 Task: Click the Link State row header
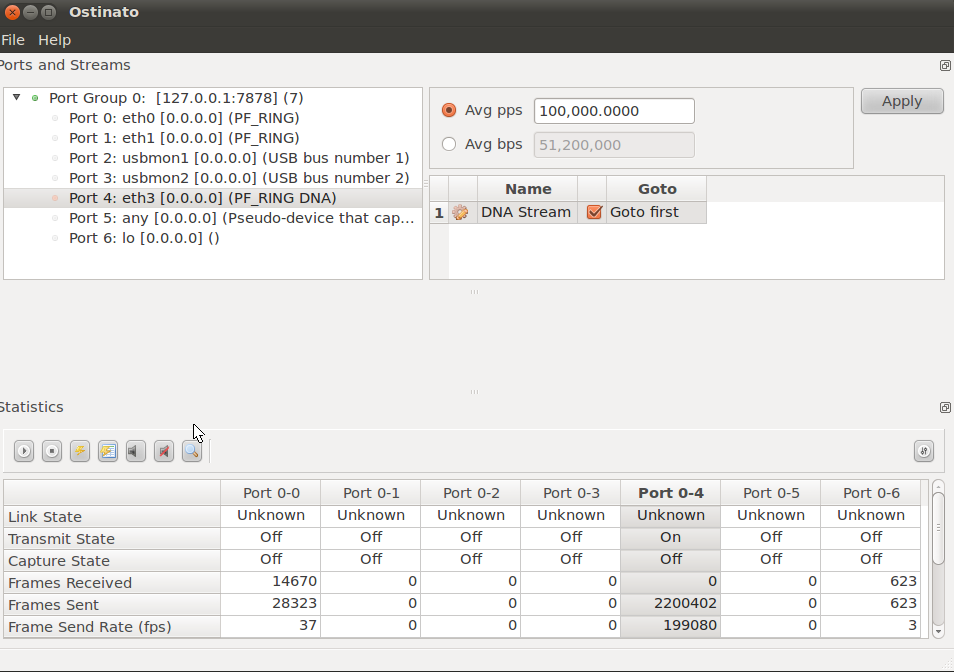[112, 517]
